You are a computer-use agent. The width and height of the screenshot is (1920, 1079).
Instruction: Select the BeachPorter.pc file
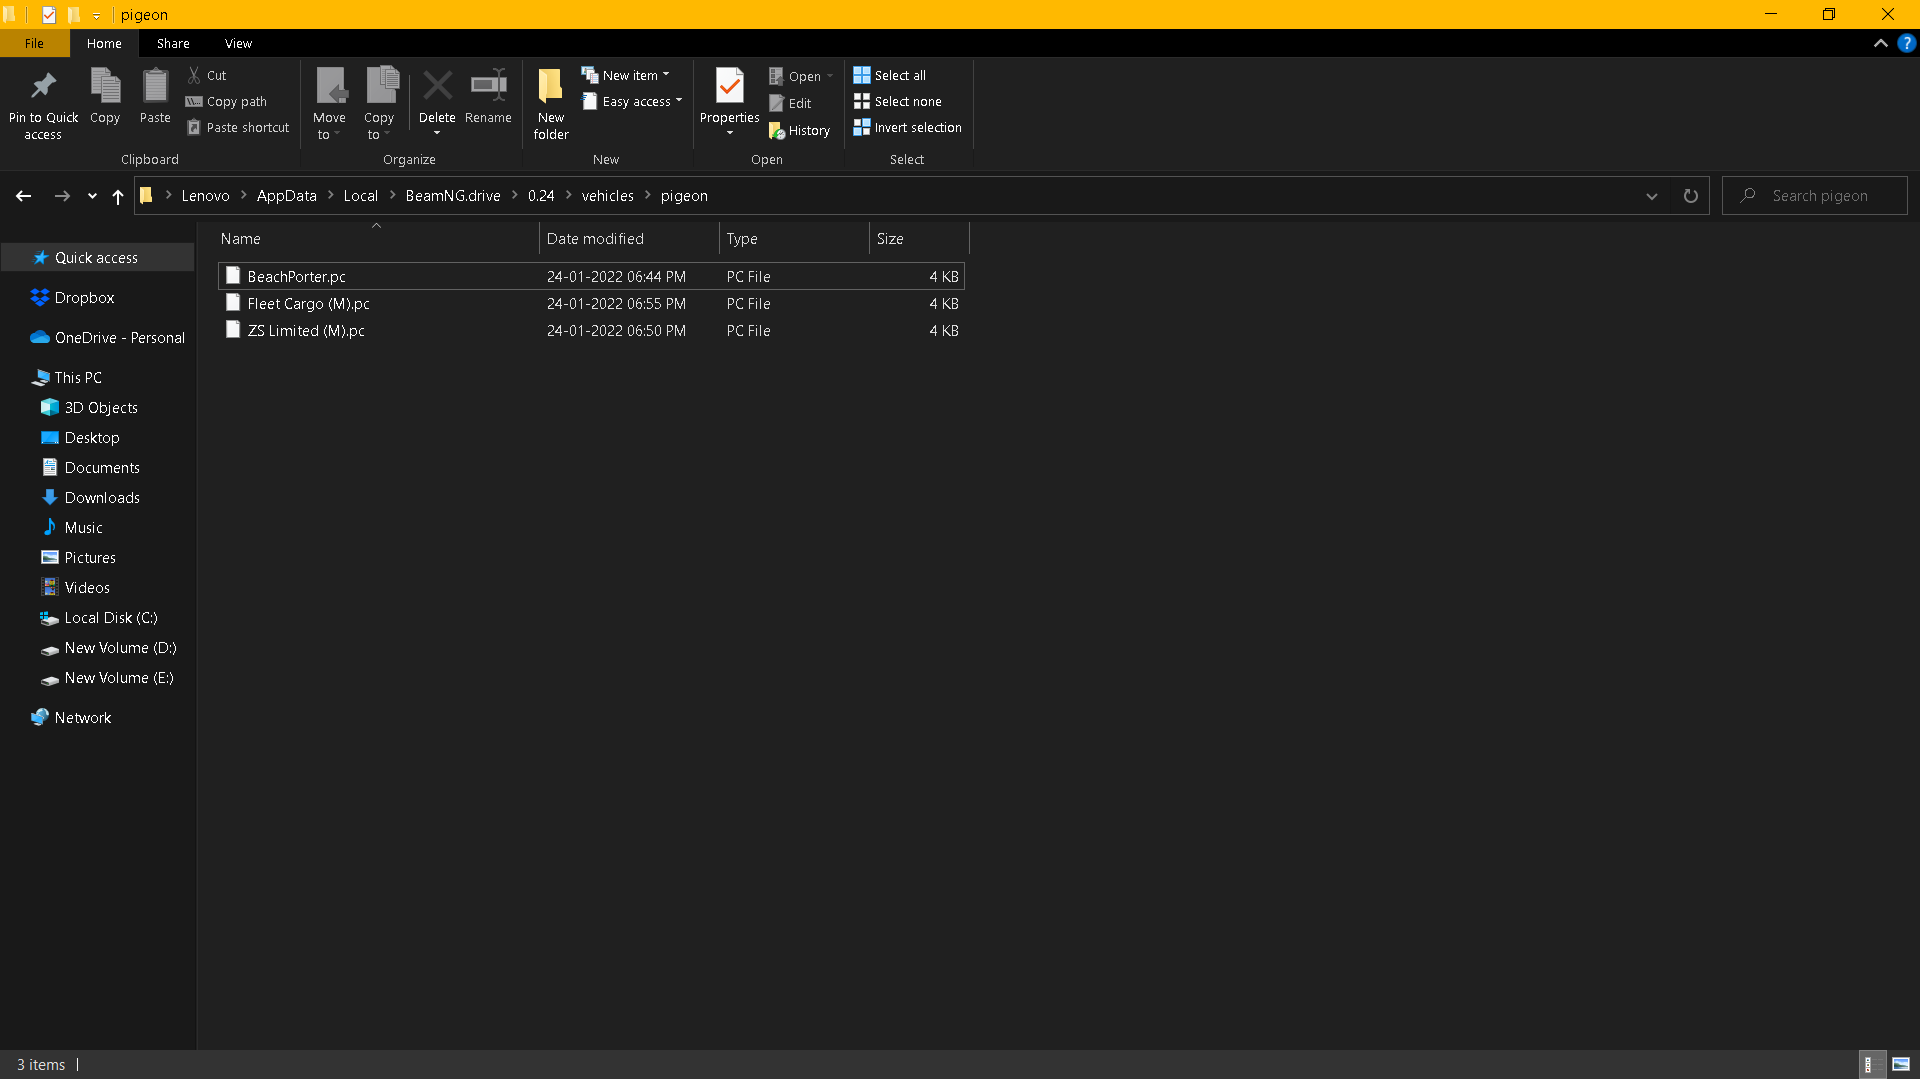pos(591,276)
